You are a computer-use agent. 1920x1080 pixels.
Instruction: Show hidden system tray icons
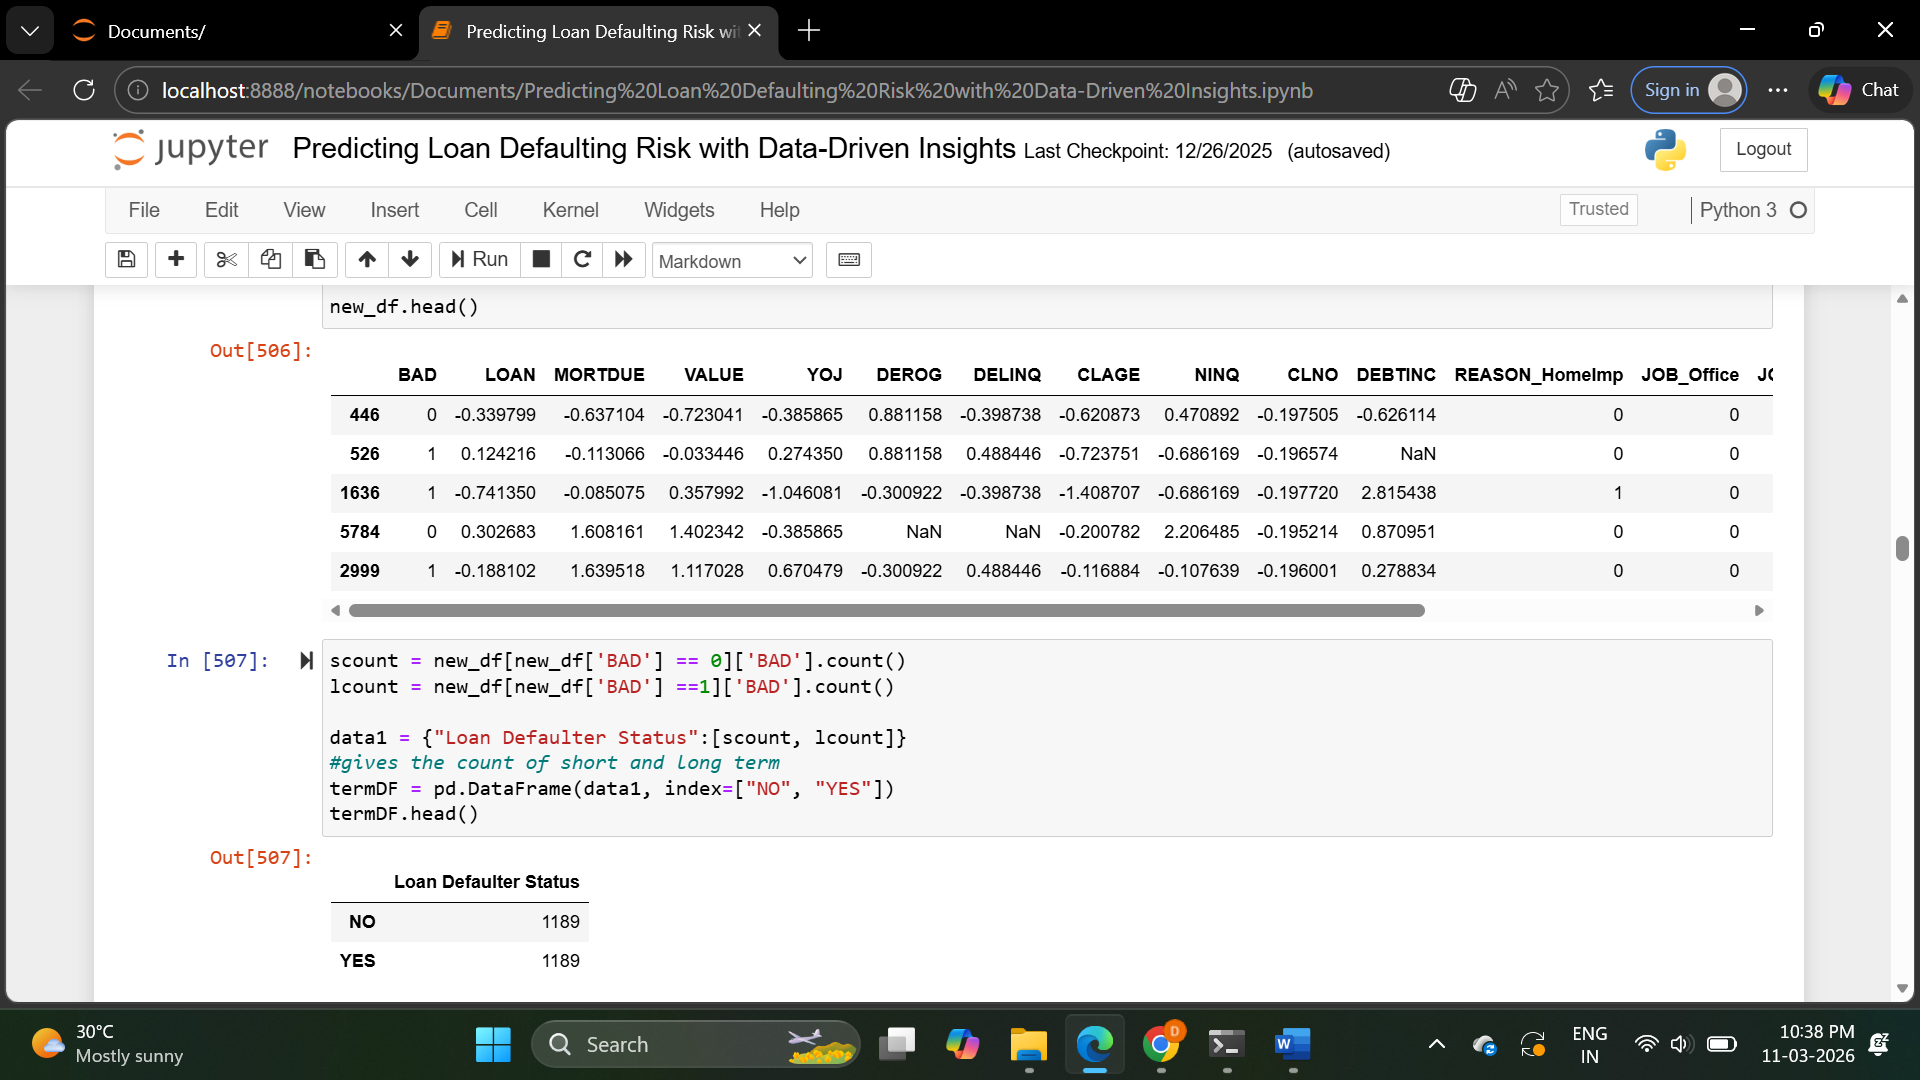tap(1437, 1044)
